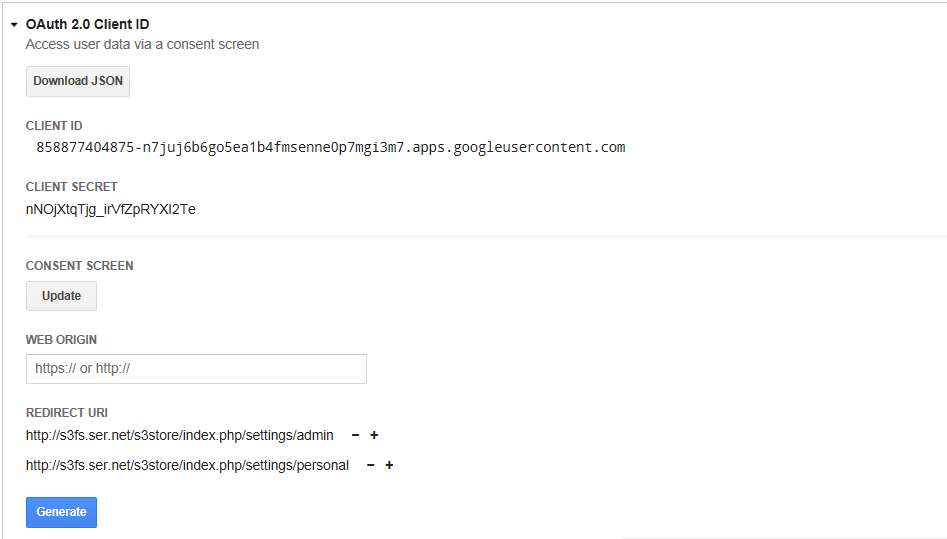Click the Download JSON button

tap(78, 81)
